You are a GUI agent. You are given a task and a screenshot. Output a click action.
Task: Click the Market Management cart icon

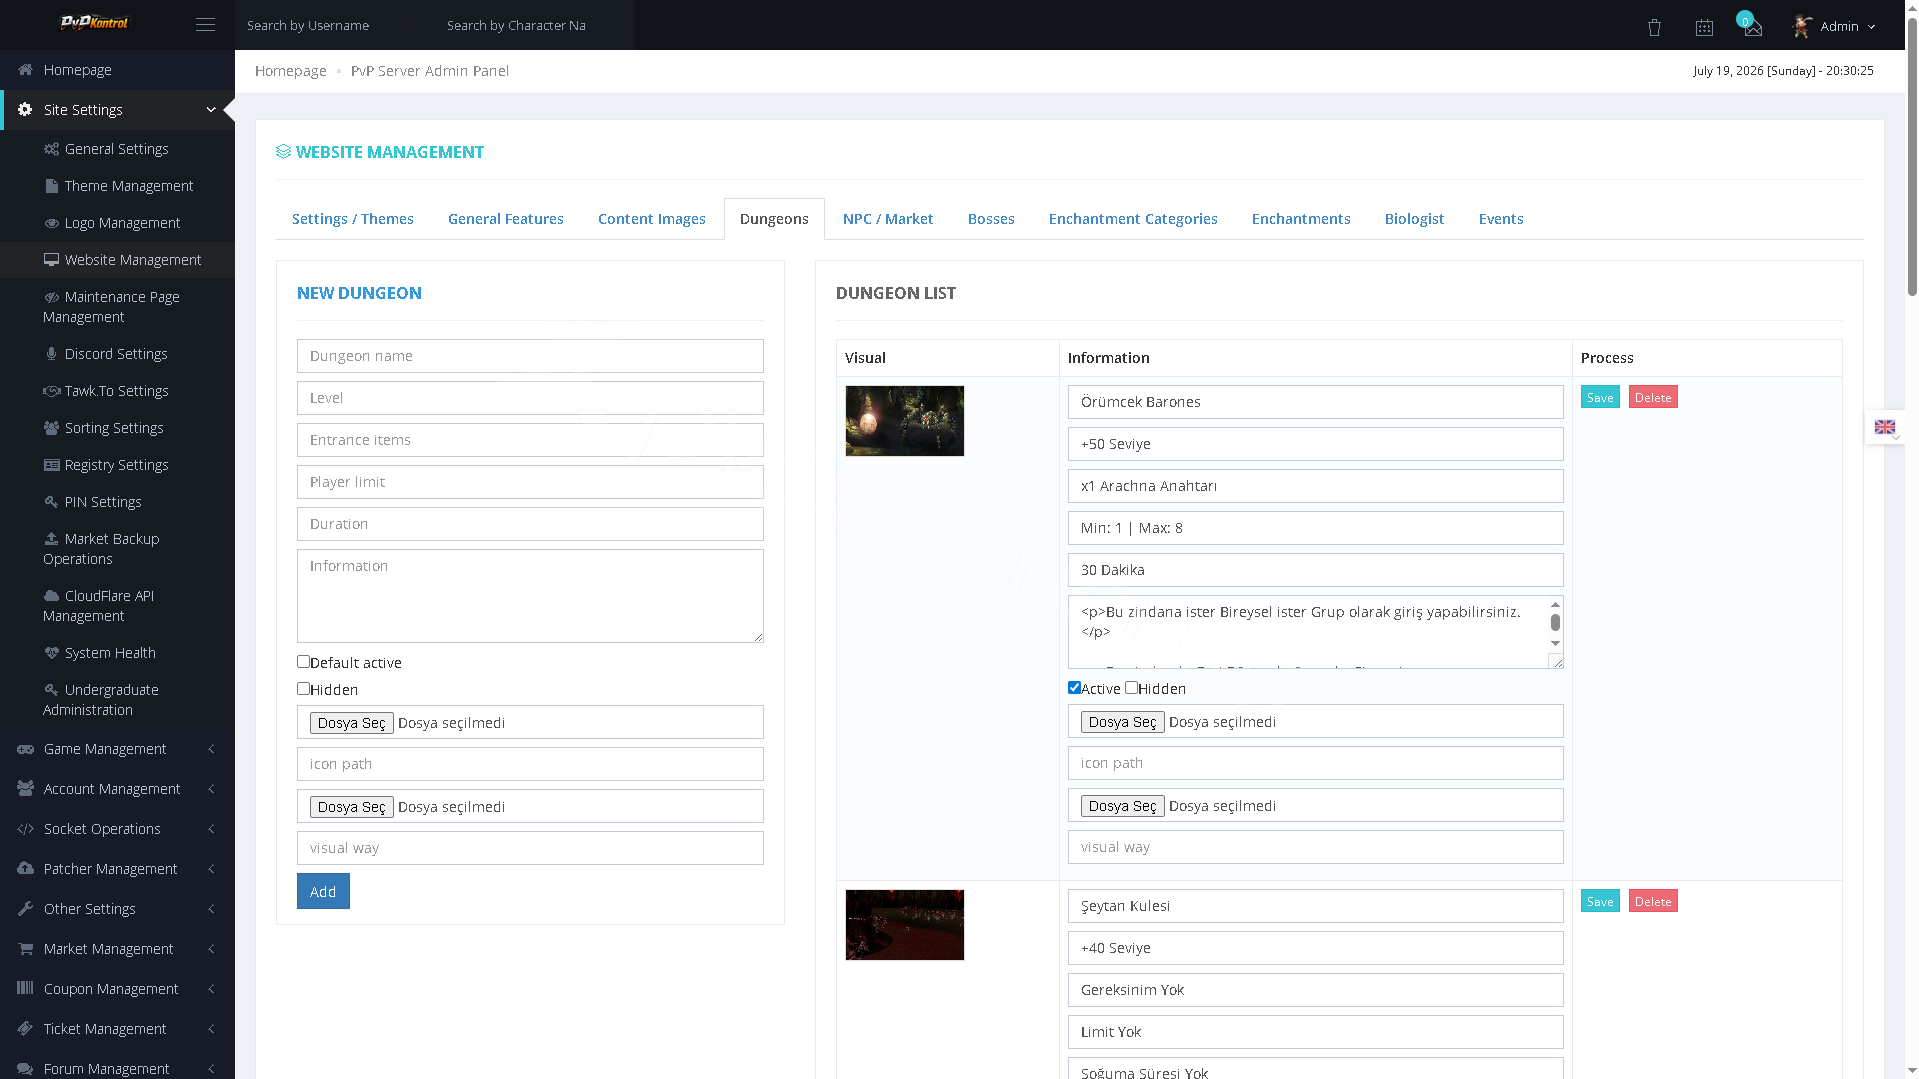coord(26,949)
